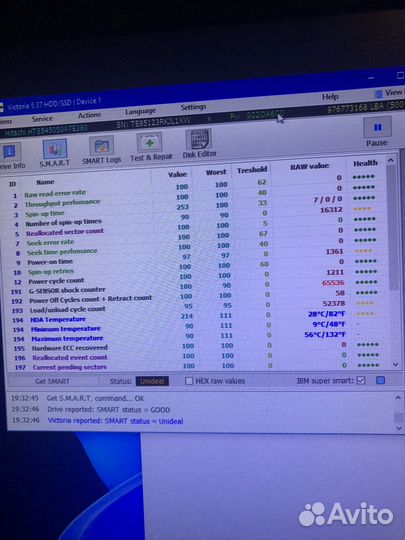Click the 16312 raw value

[x=331, y=210]
